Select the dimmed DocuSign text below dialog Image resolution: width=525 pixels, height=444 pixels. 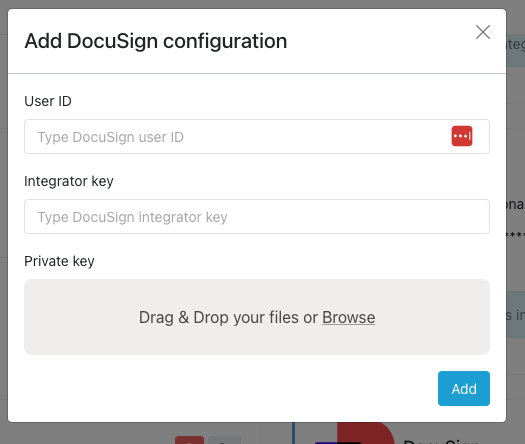(x=440, y=441)
